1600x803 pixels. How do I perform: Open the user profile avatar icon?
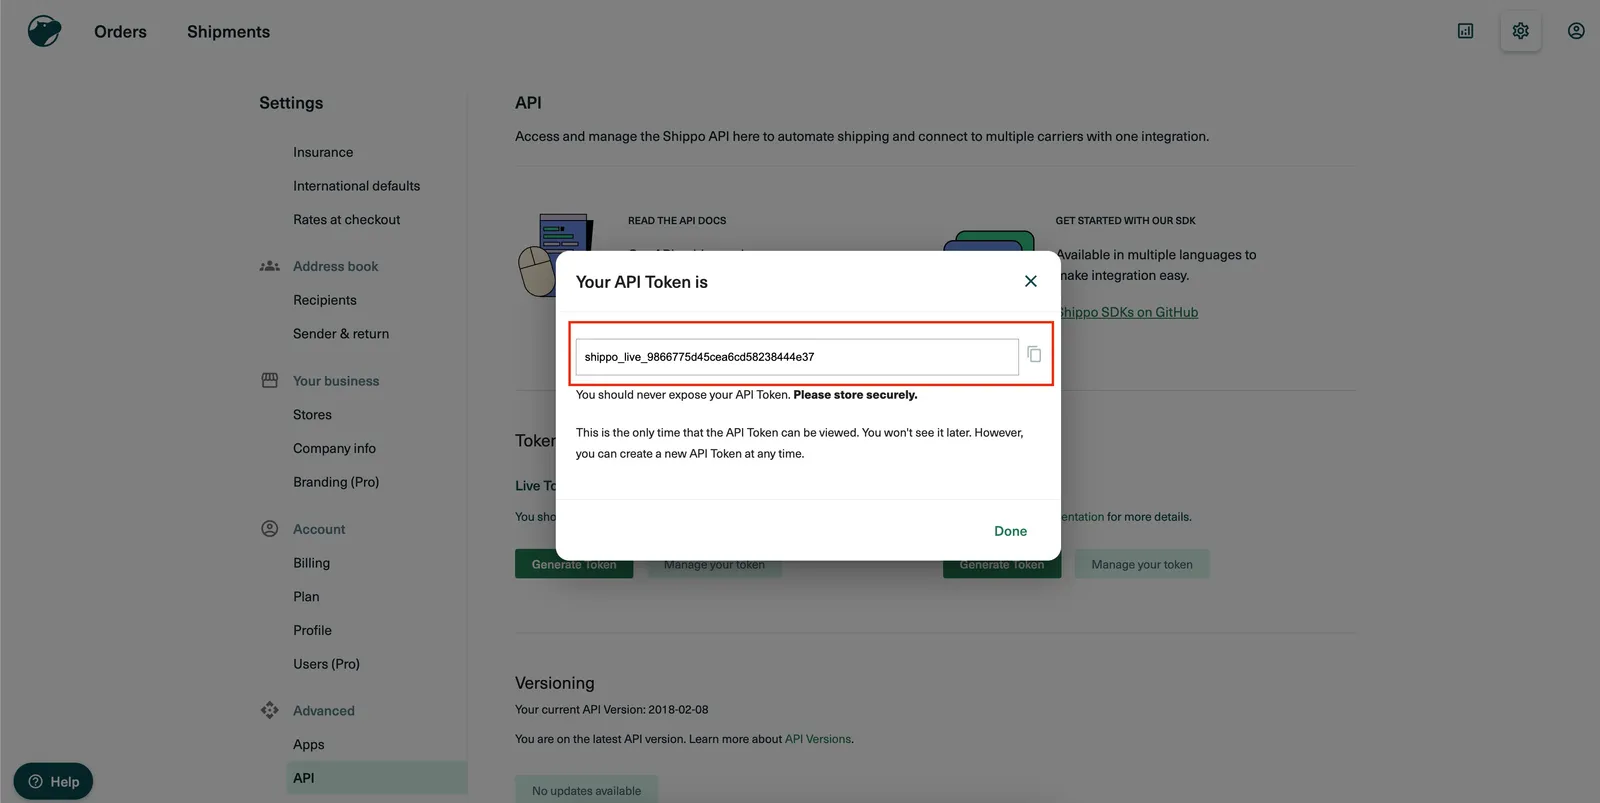click(1576, 31)
